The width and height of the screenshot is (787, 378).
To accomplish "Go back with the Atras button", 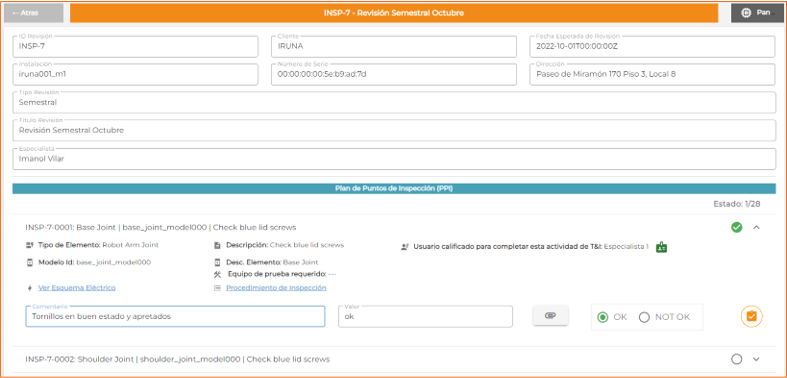I will [34, 13].
